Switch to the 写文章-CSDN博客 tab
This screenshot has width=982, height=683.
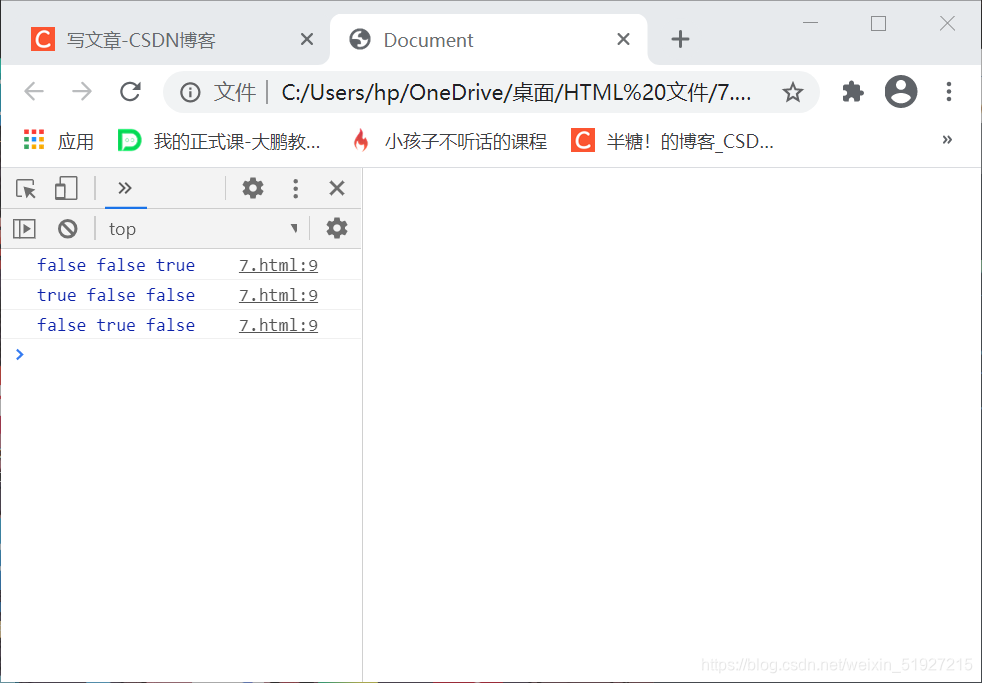[160, 39]
